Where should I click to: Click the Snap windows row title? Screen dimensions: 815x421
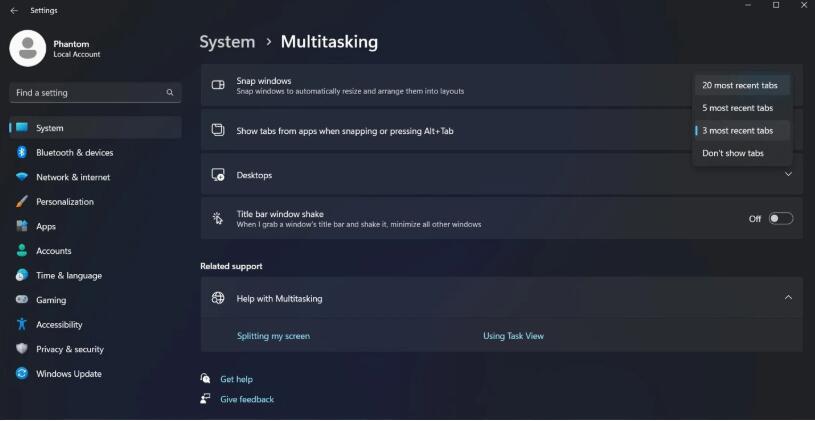[x=264, y=81]
